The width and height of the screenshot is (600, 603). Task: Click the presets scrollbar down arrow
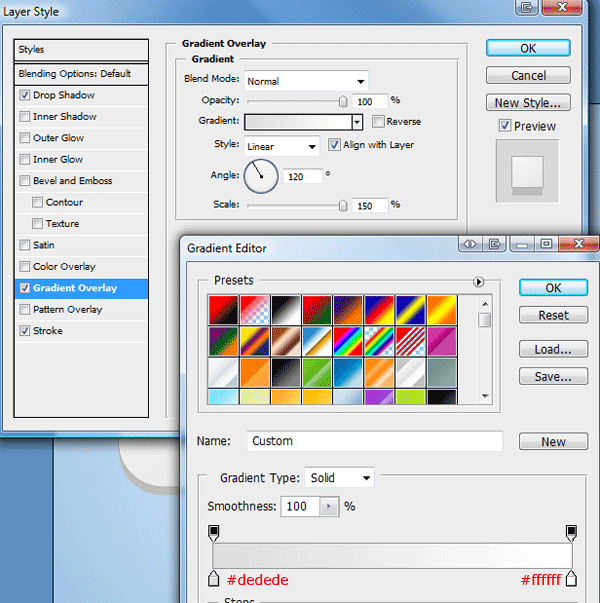pyautogui.click(x=485, y=396)
